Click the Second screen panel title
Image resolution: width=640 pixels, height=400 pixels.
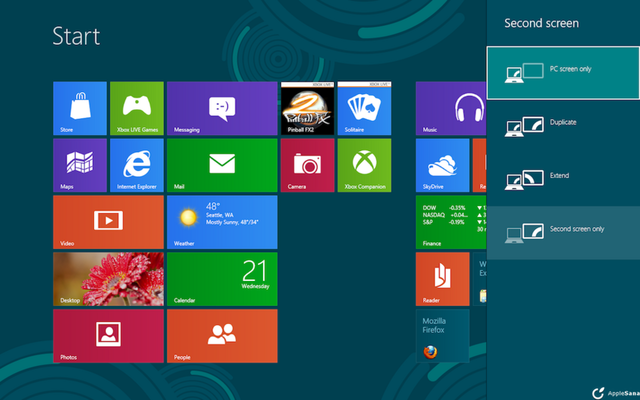541,23
